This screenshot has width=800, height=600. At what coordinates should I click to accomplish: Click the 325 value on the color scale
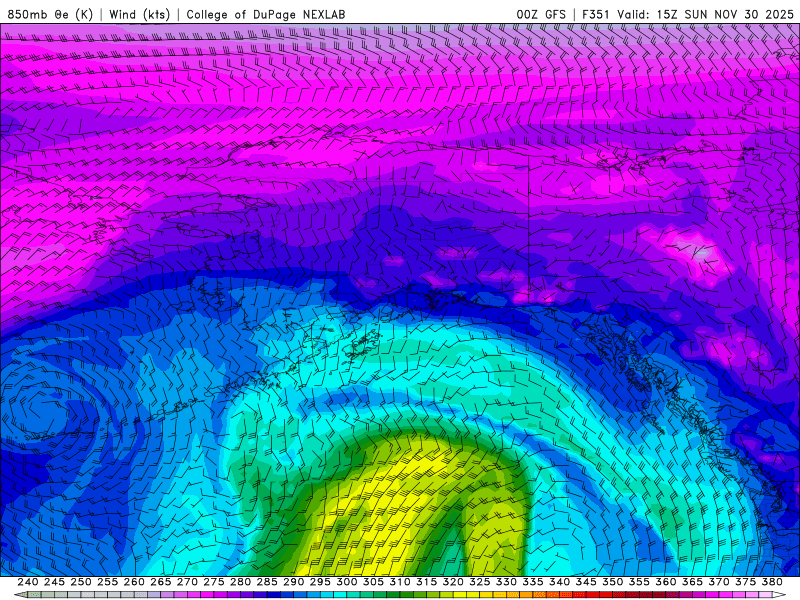(x=479, y=582)
